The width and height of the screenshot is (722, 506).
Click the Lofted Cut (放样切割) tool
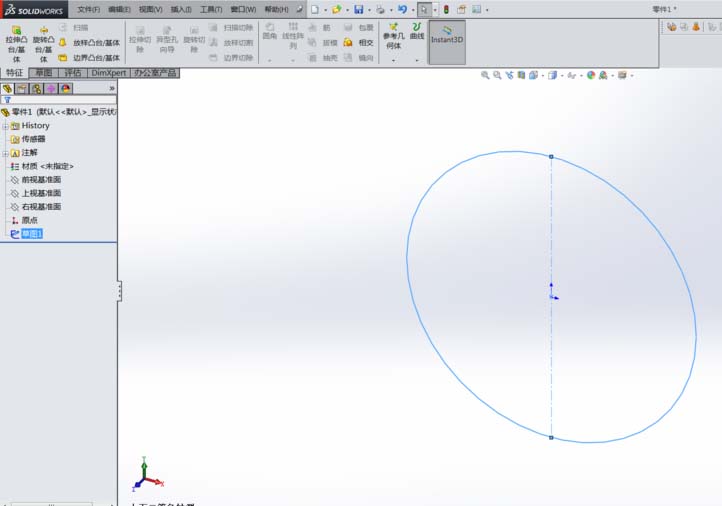[x=231, y=43]
